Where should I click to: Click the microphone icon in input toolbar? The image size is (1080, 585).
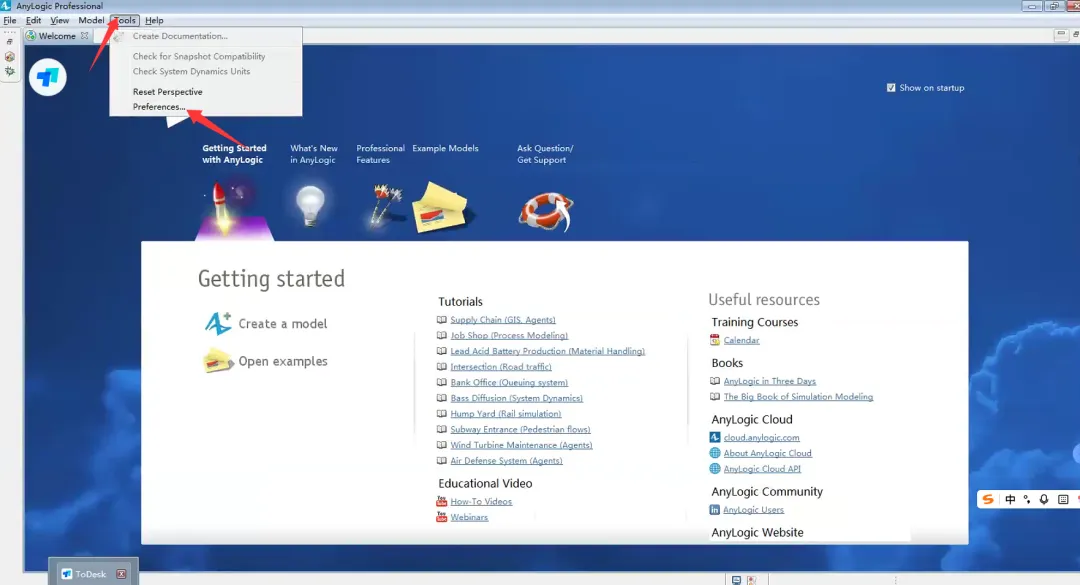click(1044, 500)
